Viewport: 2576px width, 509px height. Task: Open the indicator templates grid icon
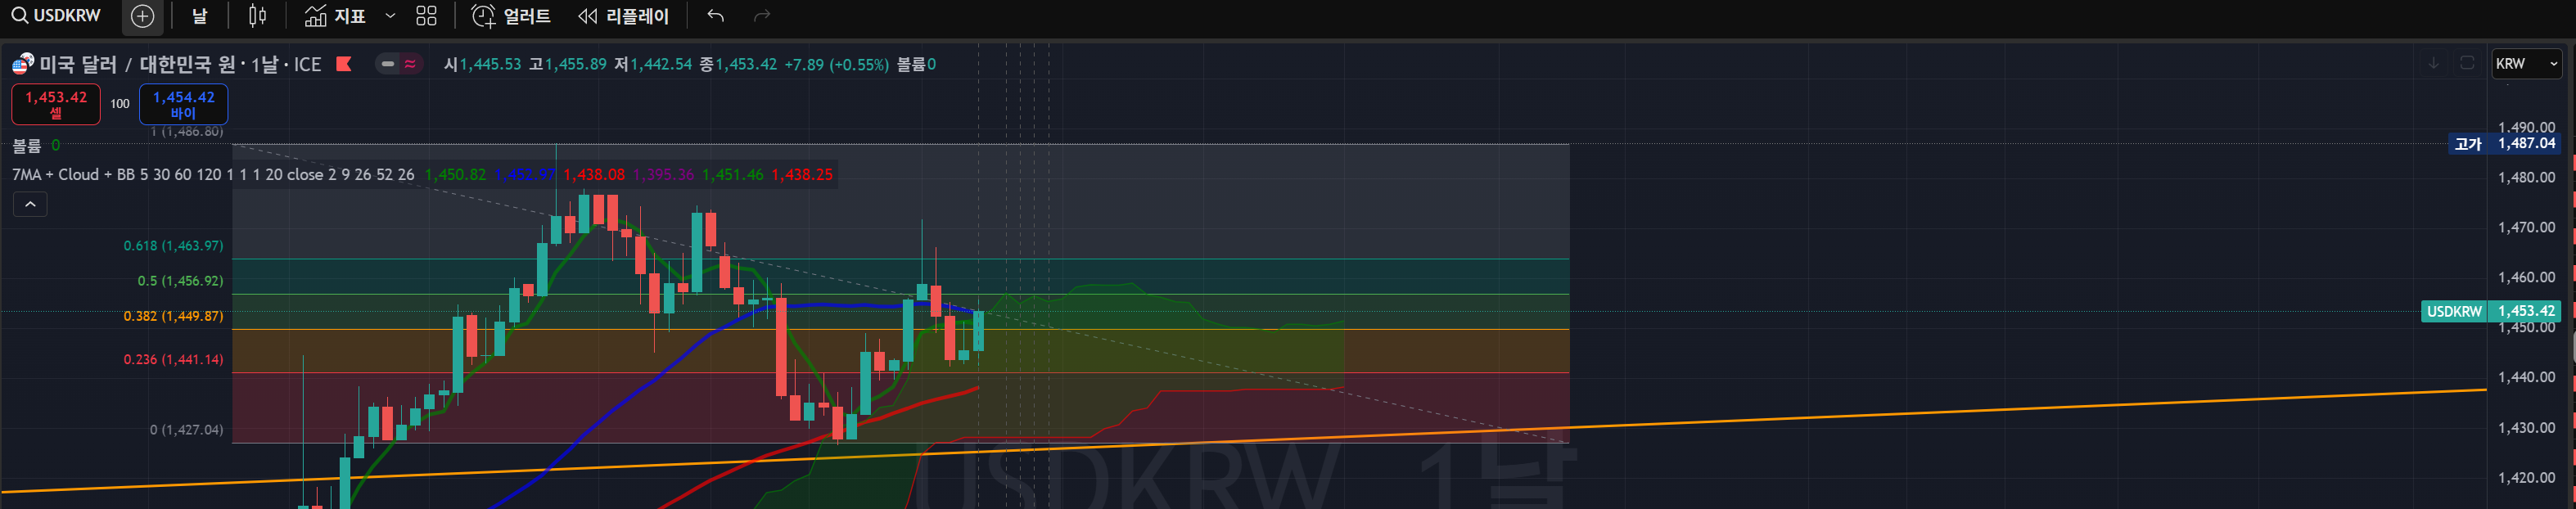point(426,16)
